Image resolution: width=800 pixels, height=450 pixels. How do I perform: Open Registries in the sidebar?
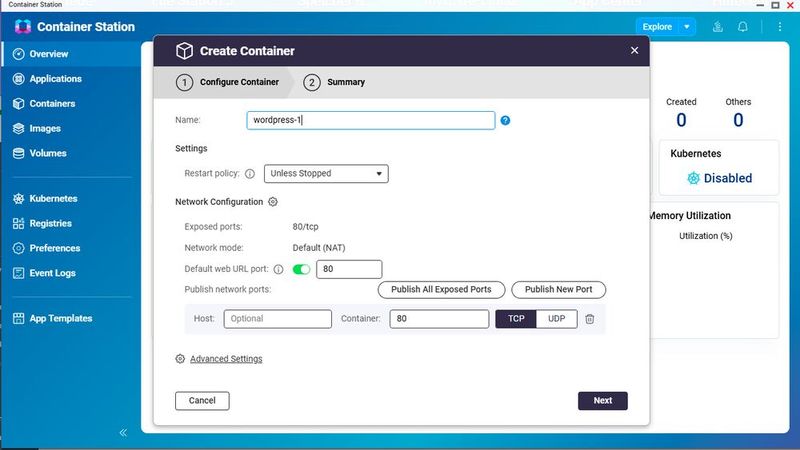pyautogui.click(x=71, y=223)
